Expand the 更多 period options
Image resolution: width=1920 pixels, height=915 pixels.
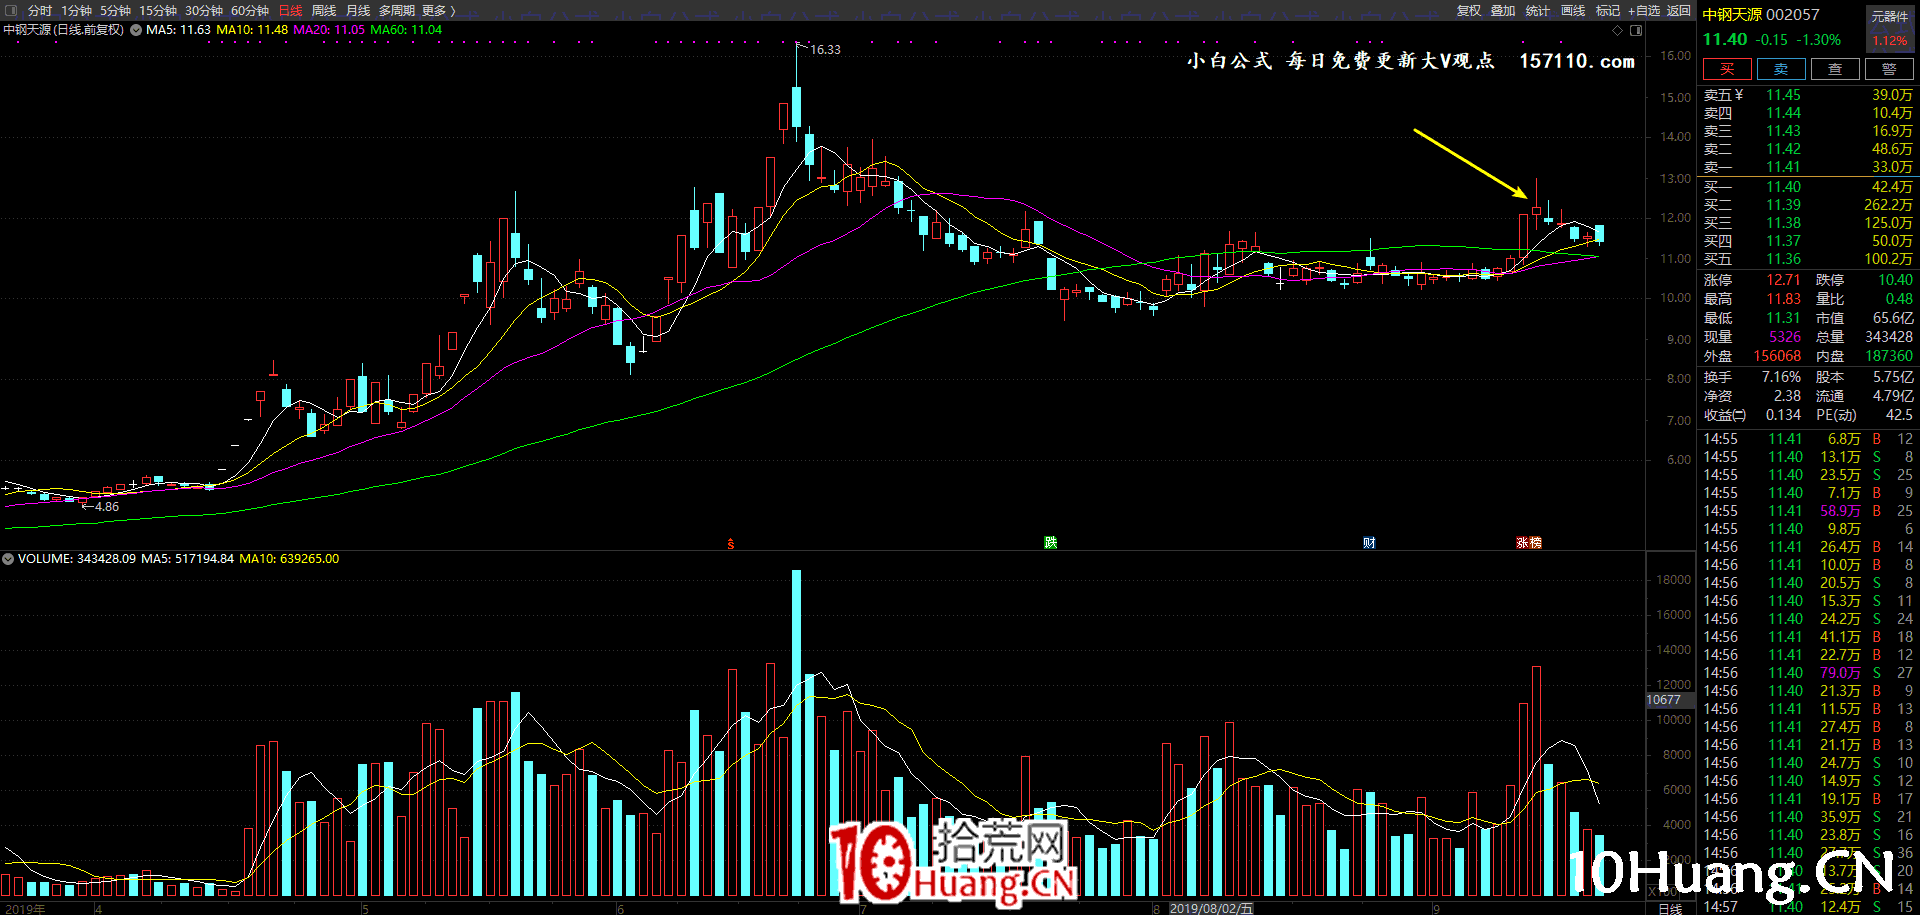click(438, 10)
